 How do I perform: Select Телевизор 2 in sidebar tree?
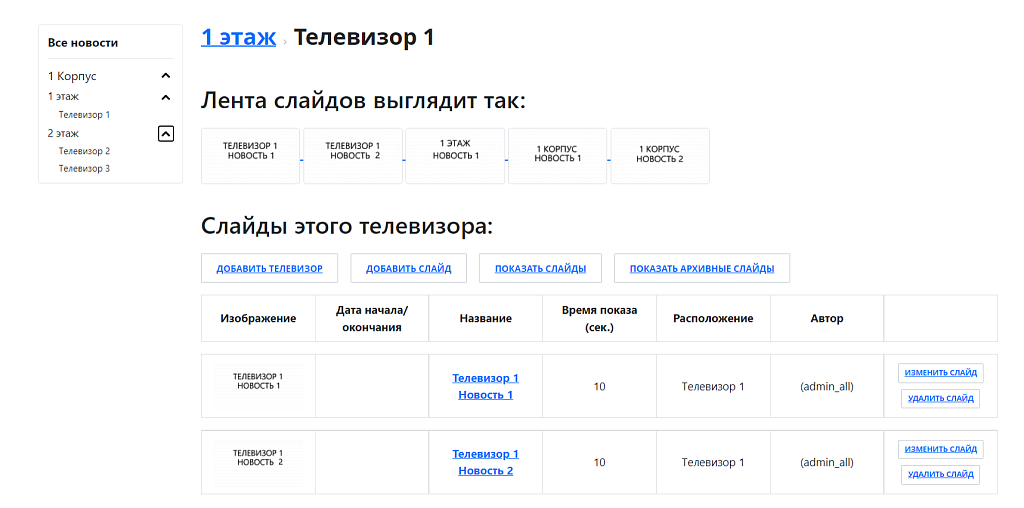pos(84,151)
